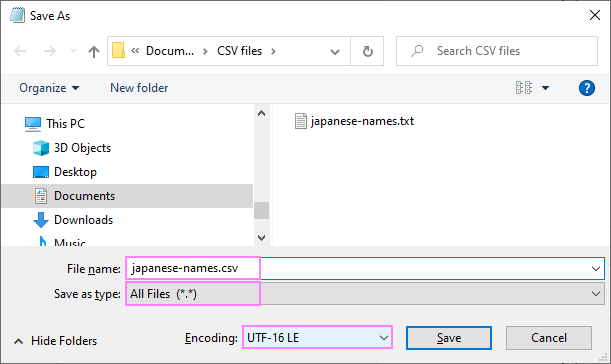This screenshot has width=611, height=364.
Task: Click the 3D Objects cube icon
Action: point(41,148)
